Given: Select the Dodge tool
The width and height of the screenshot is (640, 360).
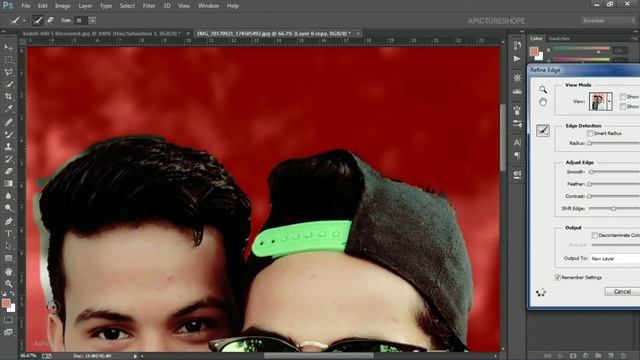Looking at the screenshot, I should 8,208.
